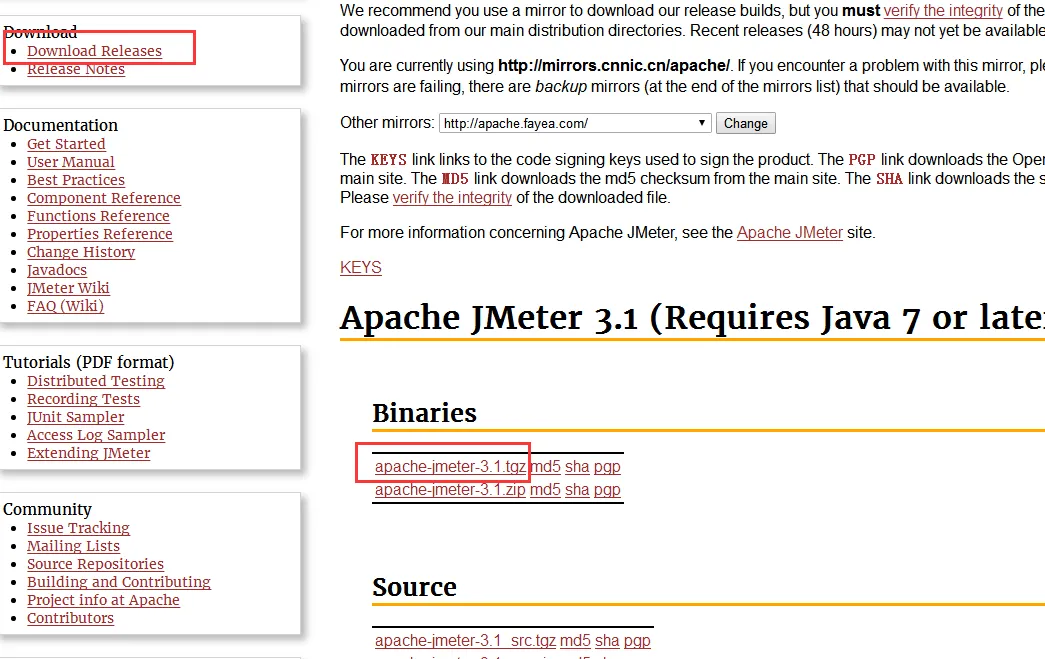Go to Best Practices page
1045x659 pixels.
[x=76, y=180]
